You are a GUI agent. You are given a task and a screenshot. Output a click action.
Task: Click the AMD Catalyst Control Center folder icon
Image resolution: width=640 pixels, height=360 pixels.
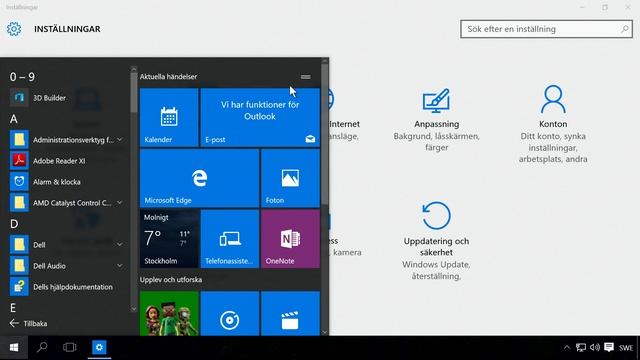19,202
